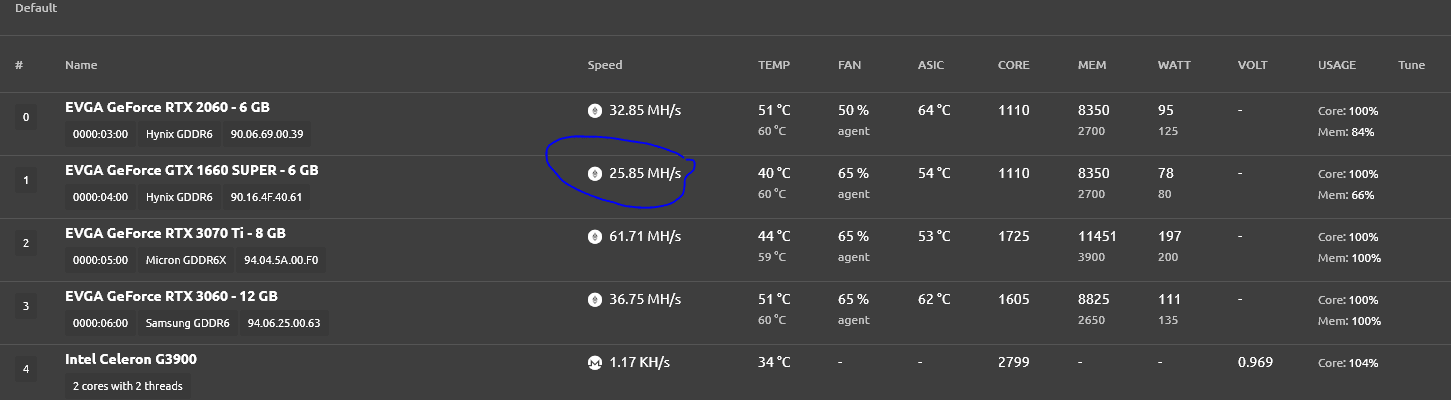Select the EVGA GeForce GTX 1660 SUPER name
The width and height of the screenshot is (1451, 400).
tap(192, 170)
